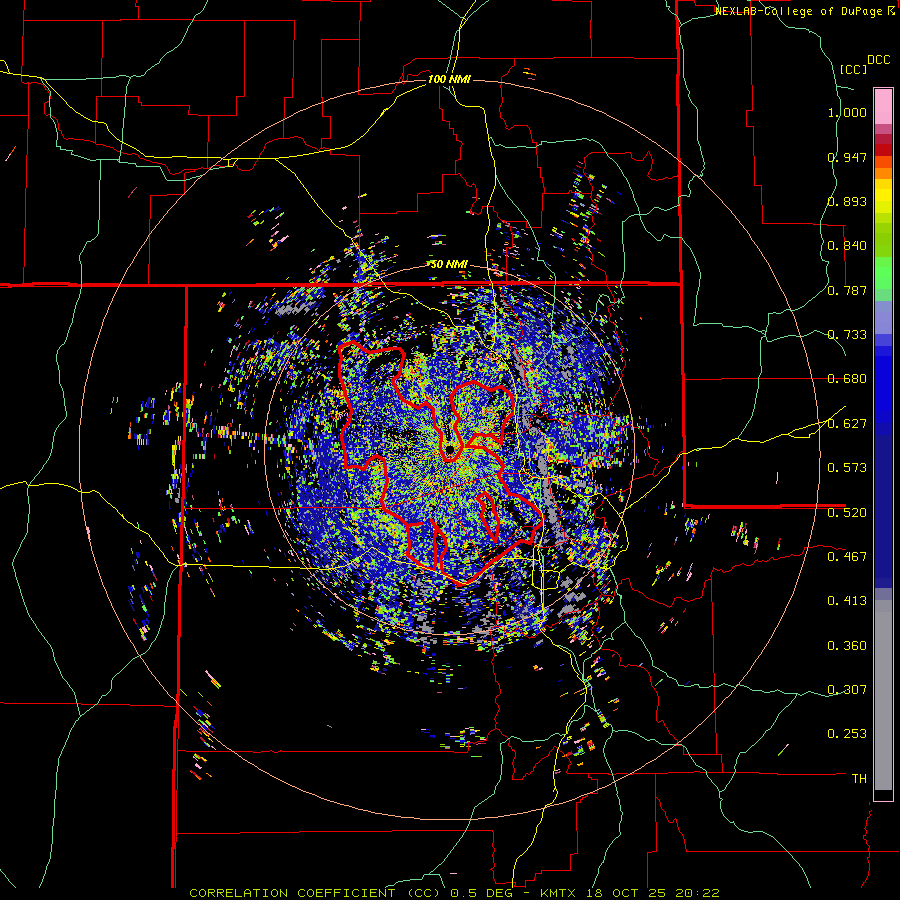The width and height of the screenshot is (900, 900).
Task: Click the 0.360 scale value
Action: (847, 646)
